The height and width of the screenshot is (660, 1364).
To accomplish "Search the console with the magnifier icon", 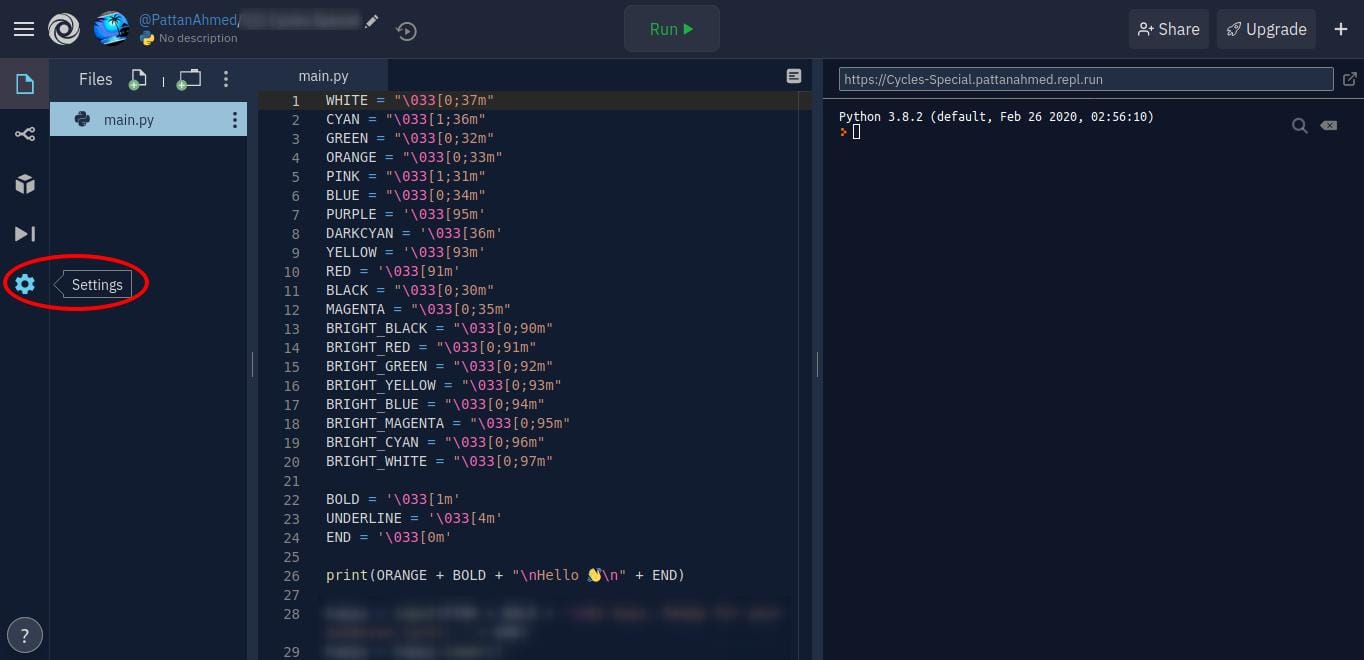I will pos(1299,125).
